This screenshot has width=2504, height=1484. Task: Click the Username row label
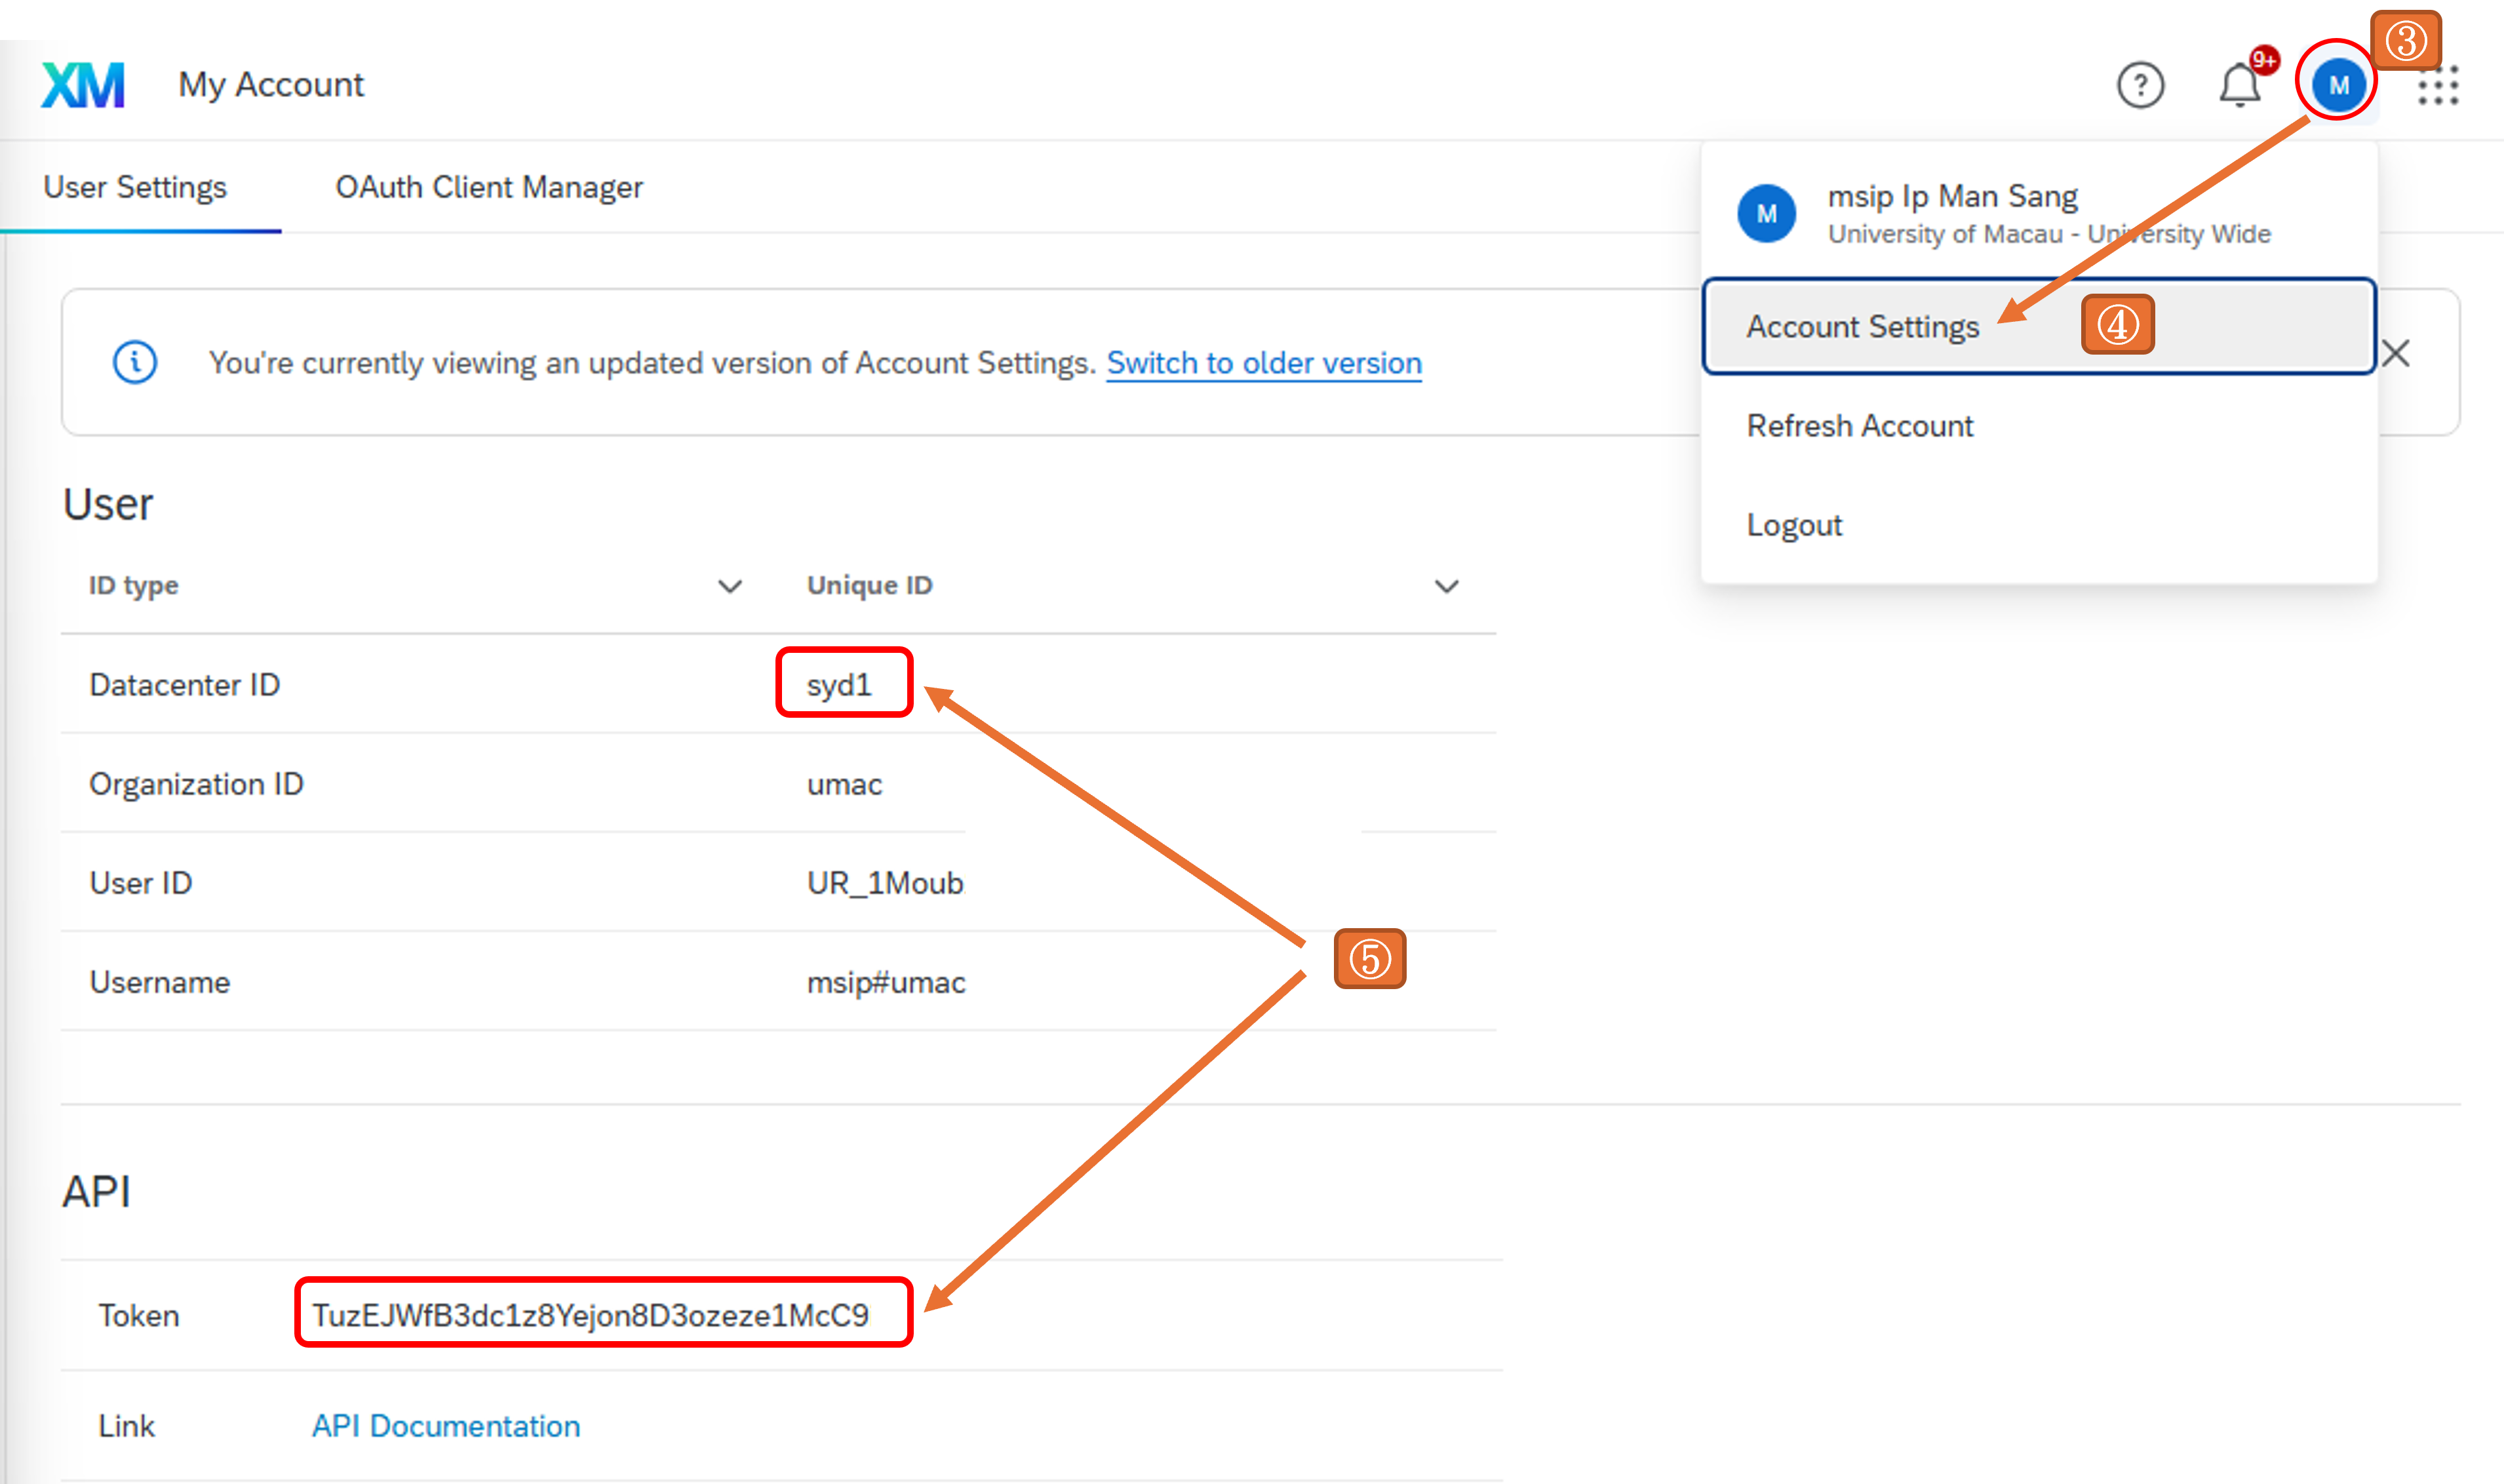(160, 983)
